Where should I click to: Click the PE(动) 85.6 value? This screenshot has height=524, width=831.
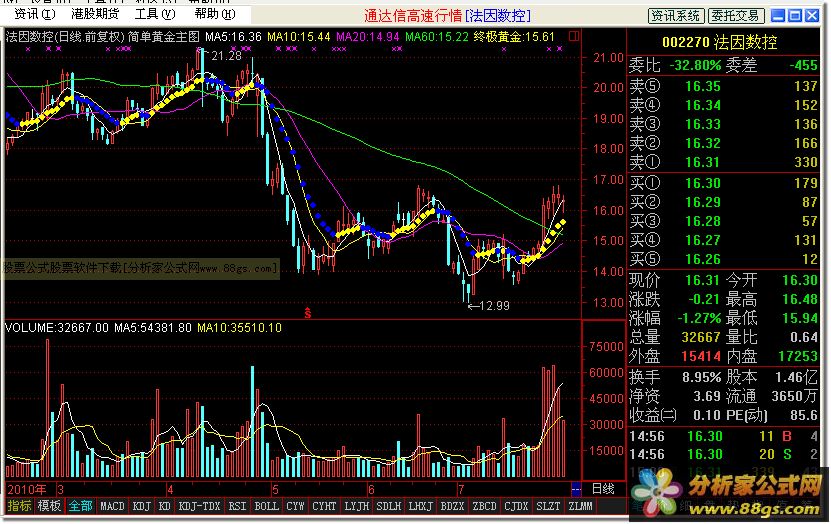[x=803, y=415]
